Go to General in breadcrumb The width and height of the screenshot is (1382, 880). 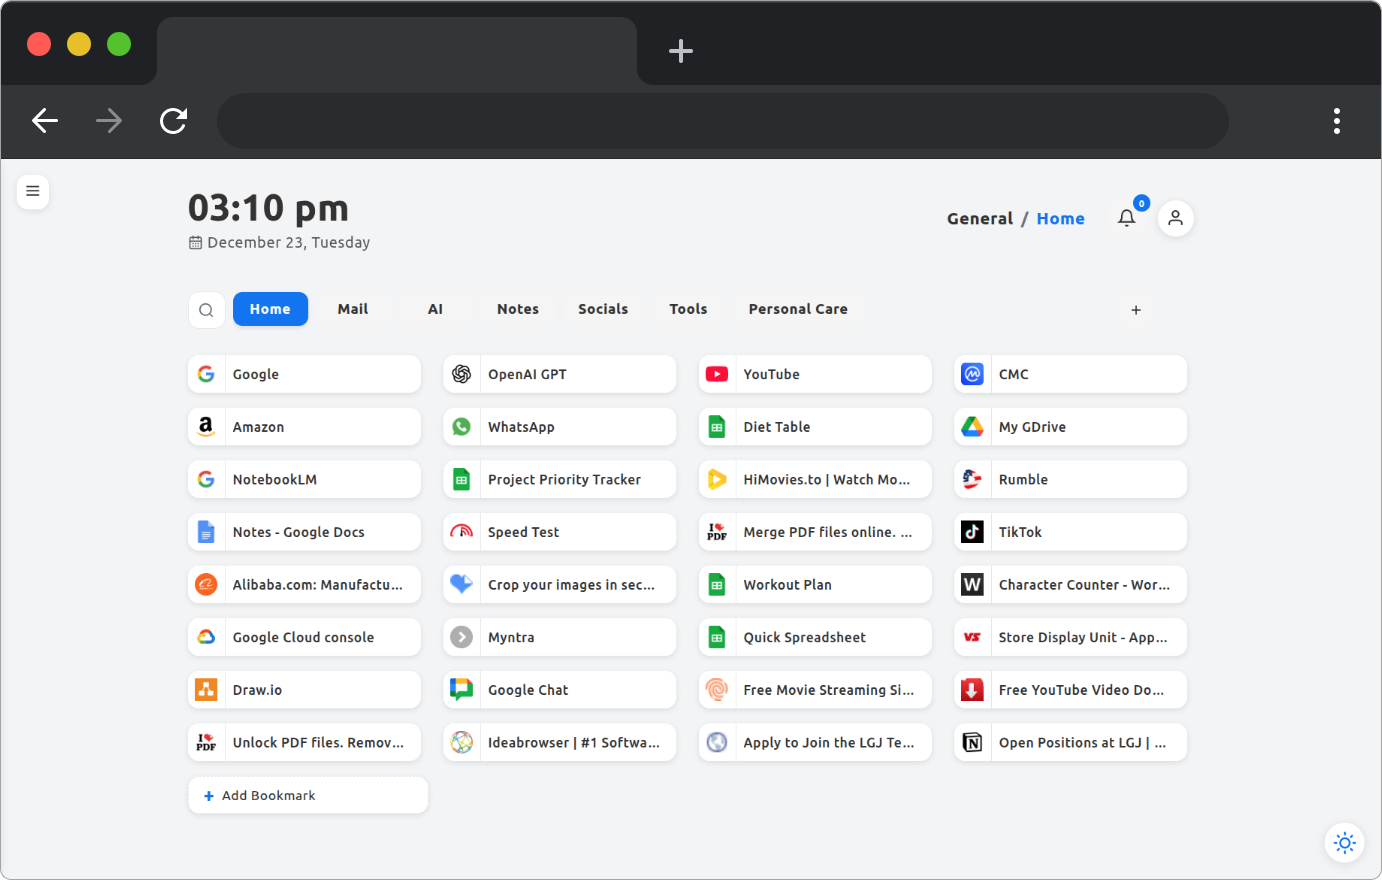[979, 219]
